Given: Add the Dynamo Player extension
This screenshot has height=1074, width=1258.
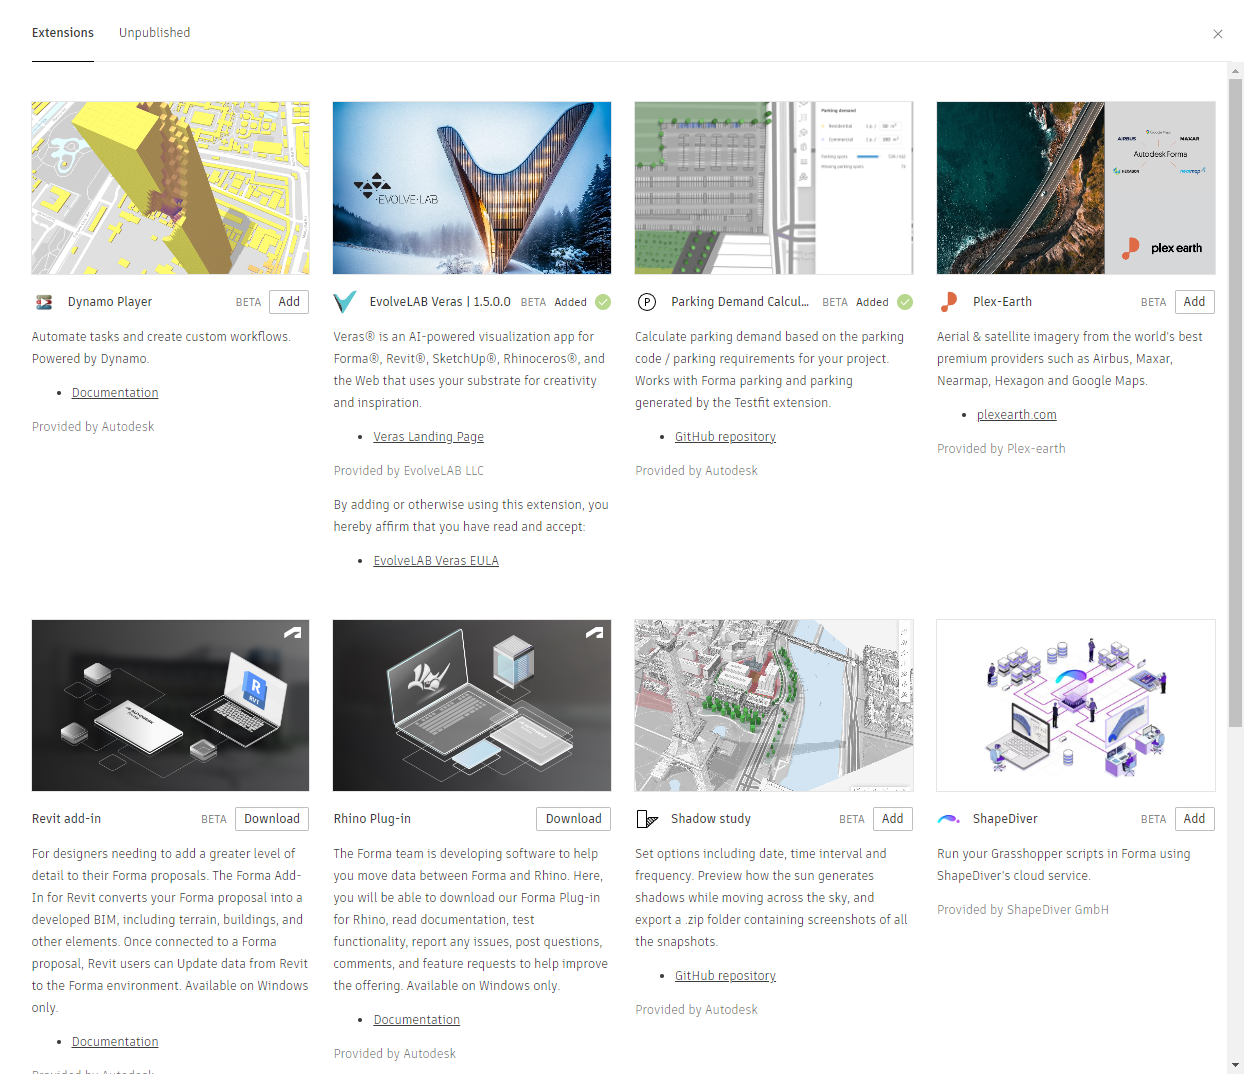Looking at the screenshot, I should pyautogui.click(x=289, y=302).
